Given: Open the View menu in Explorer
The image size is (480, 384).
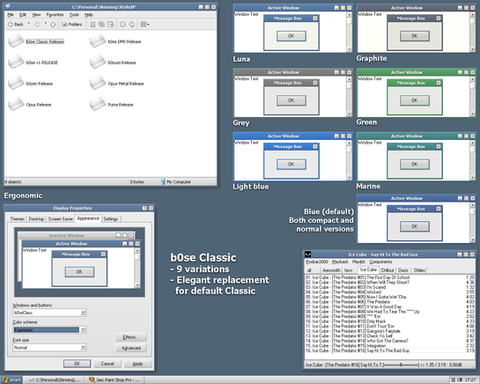Looking at the screenshot, I should click(x=36, y=15).
